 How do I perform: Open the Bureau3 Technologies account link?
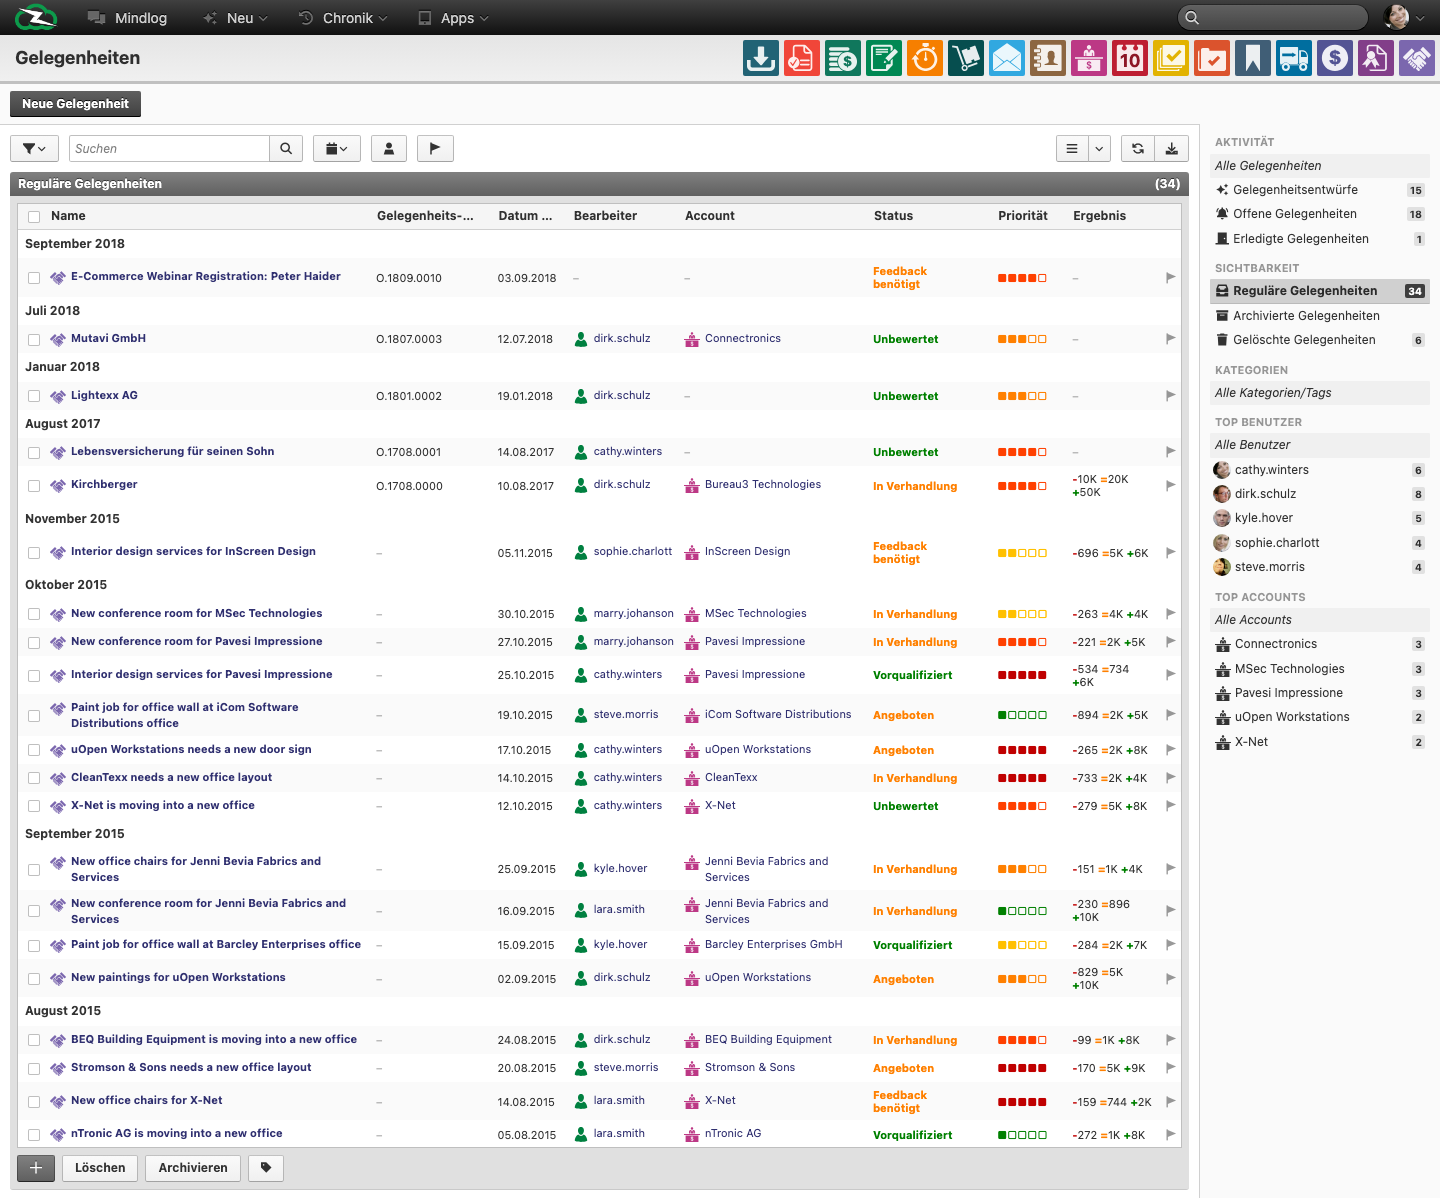763,485
